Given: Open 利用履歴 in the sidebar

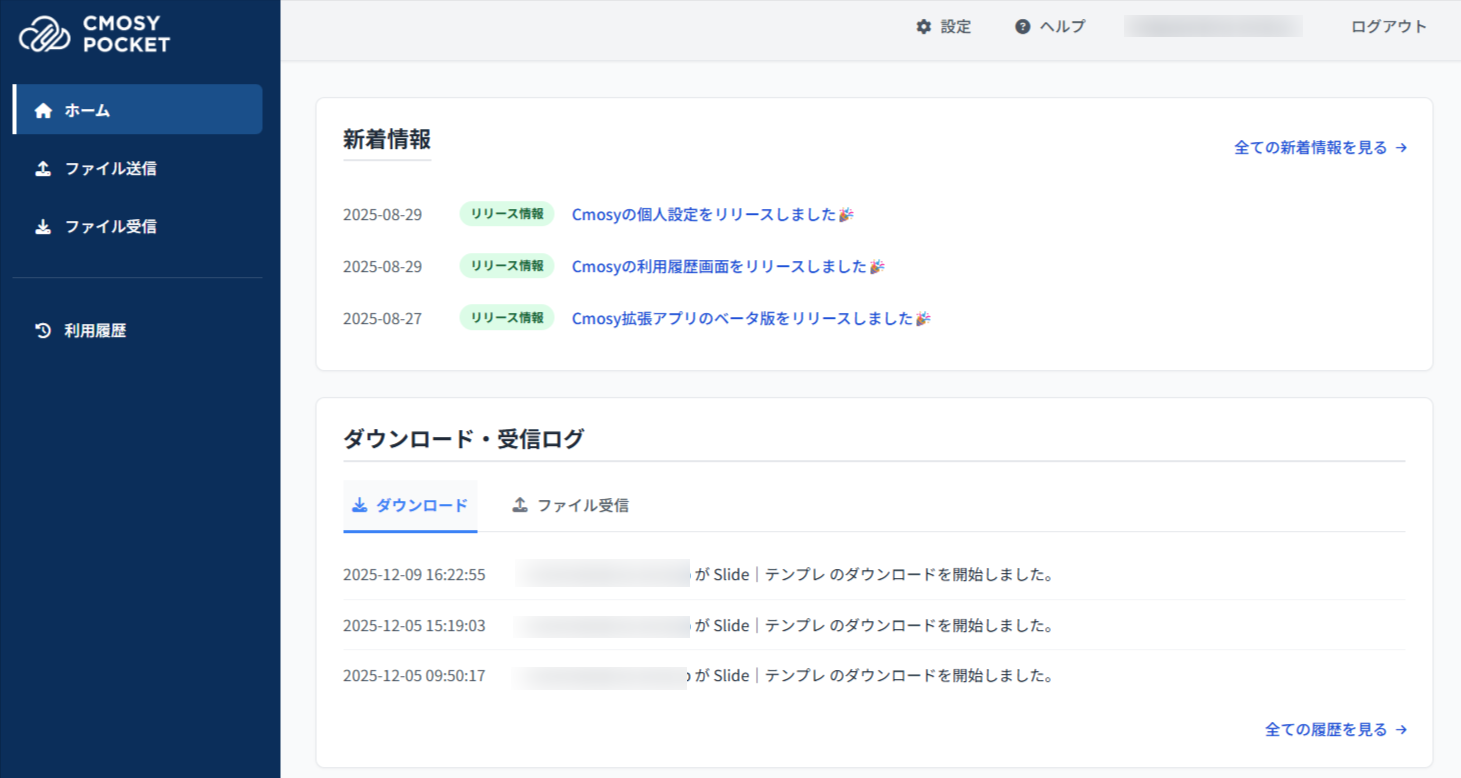Looking at the screenshot, I should [x=95, y=331].
